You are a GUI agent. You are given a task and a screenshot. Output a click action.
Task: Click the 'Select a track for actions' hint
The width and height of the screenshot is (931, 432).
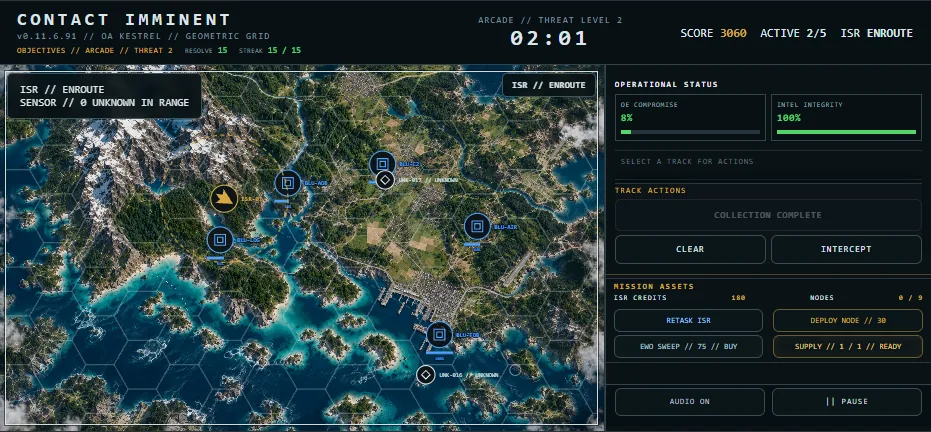click(x=687, y=161)
